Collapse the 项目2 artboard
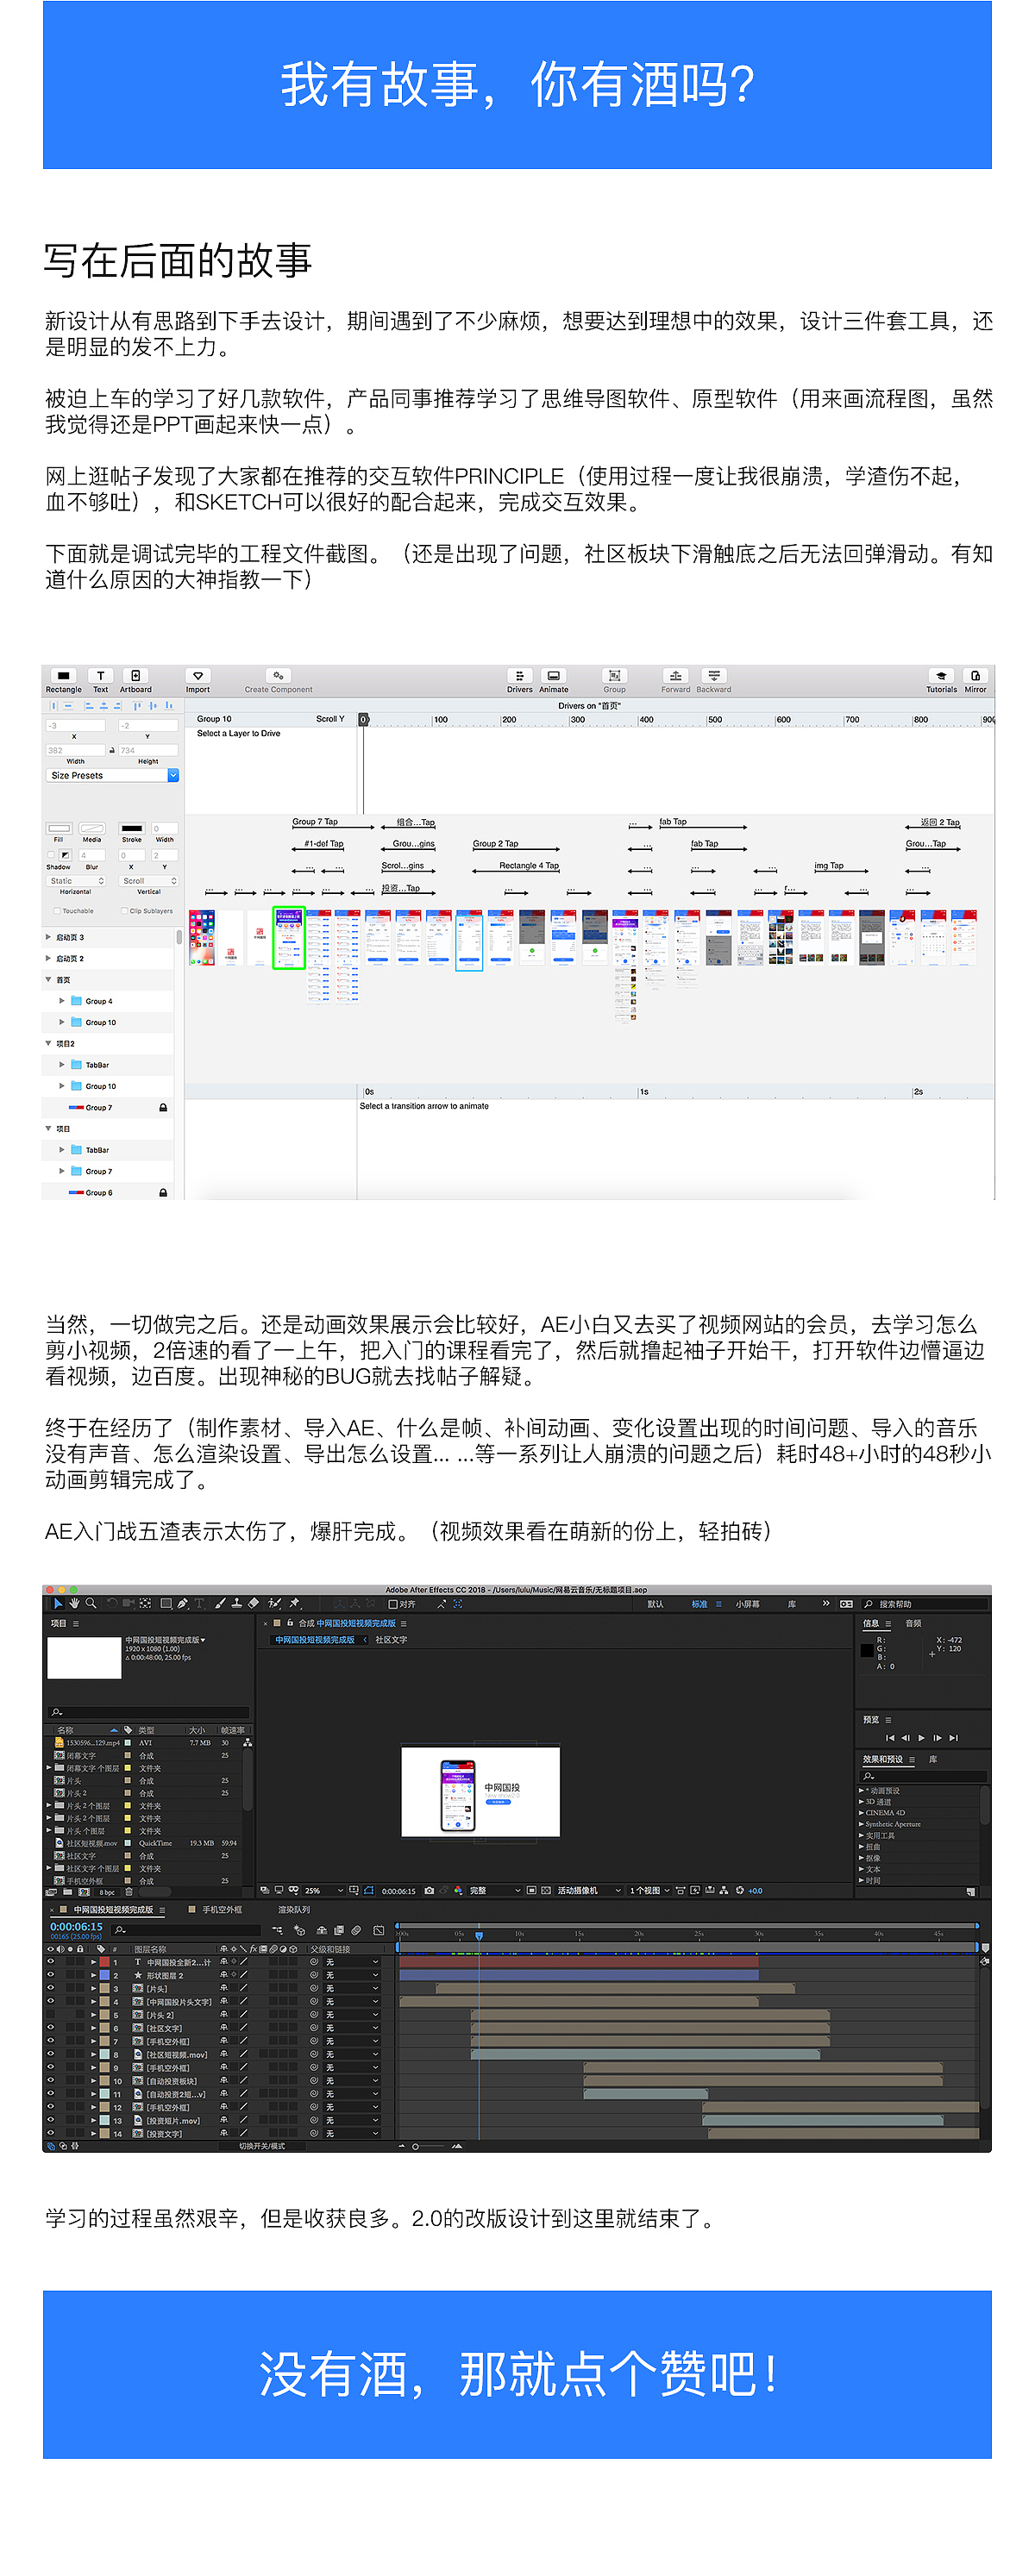 click(x=48, y=1043)
